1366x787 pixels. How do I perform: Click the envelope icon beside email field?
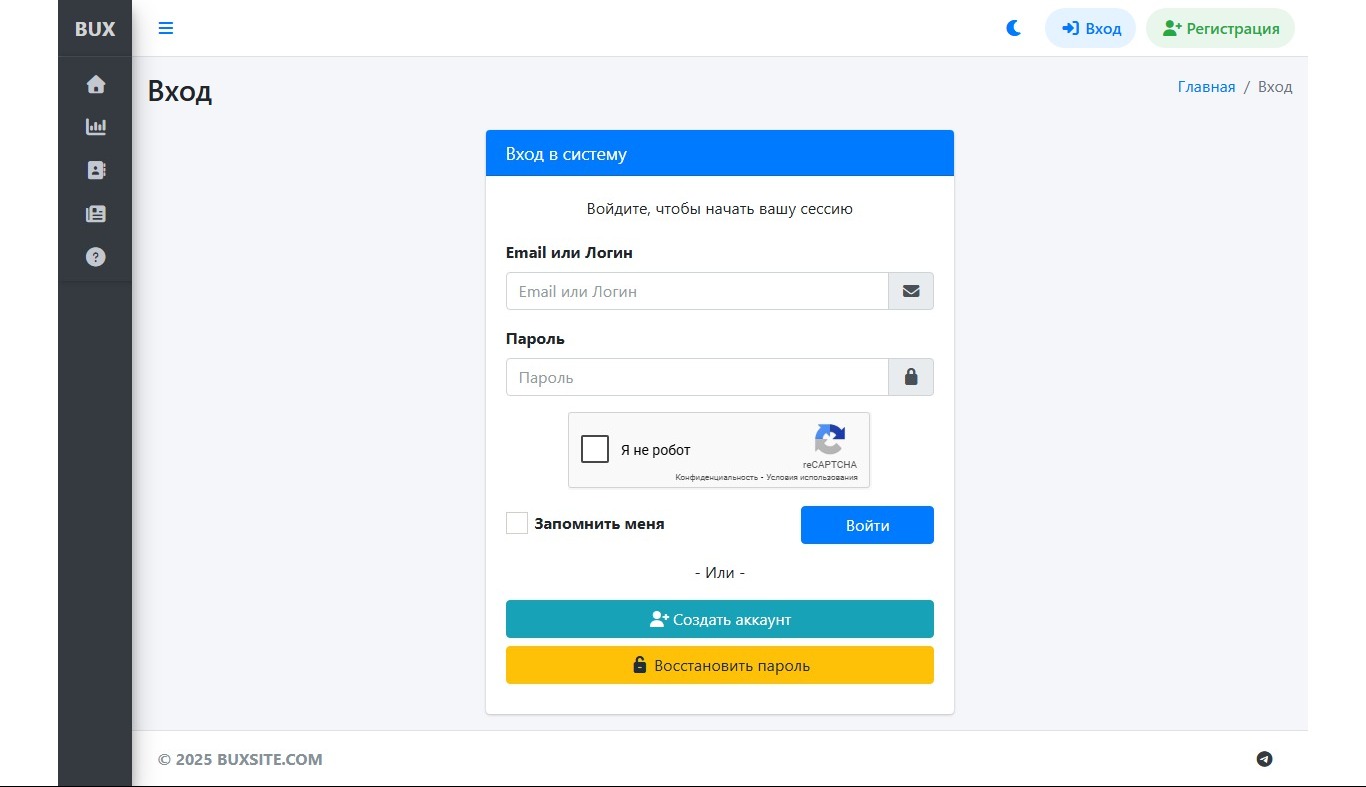tap(911, 291)
